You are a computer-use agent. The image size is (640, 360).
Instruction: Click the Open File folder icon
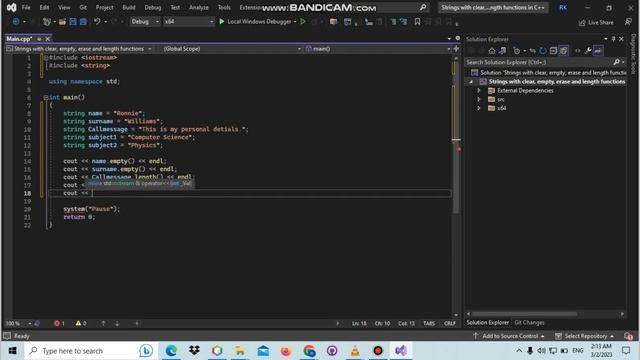click(62, 22)
